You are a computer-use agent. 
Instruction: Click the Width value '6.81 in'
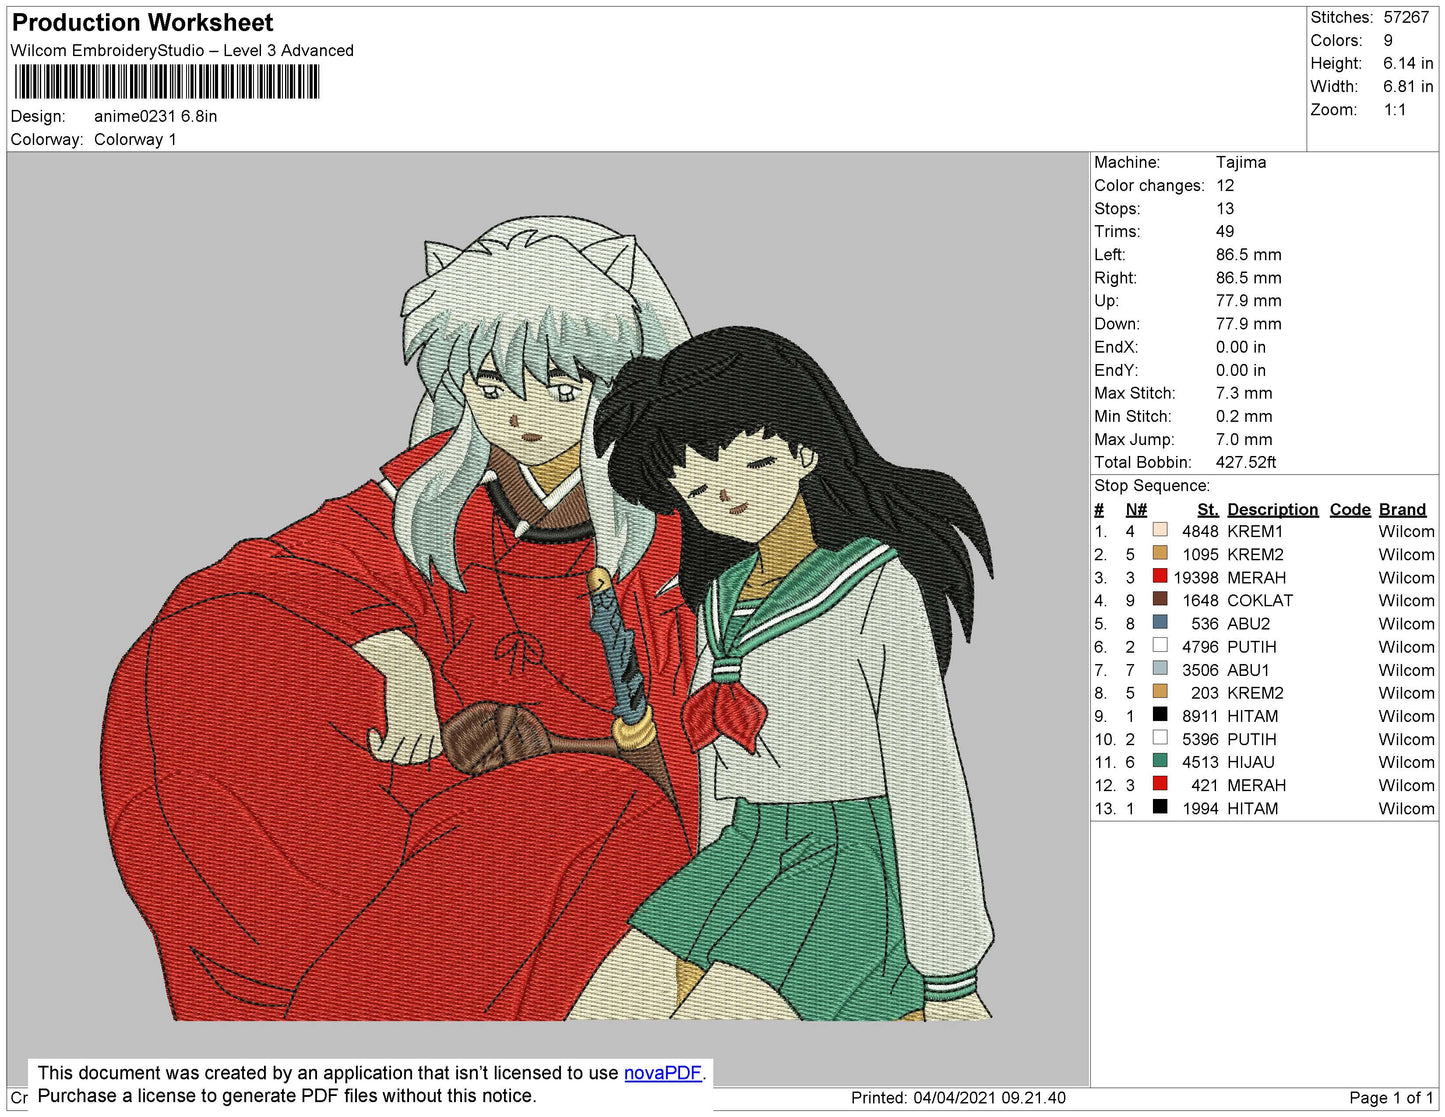point(1408,86)
